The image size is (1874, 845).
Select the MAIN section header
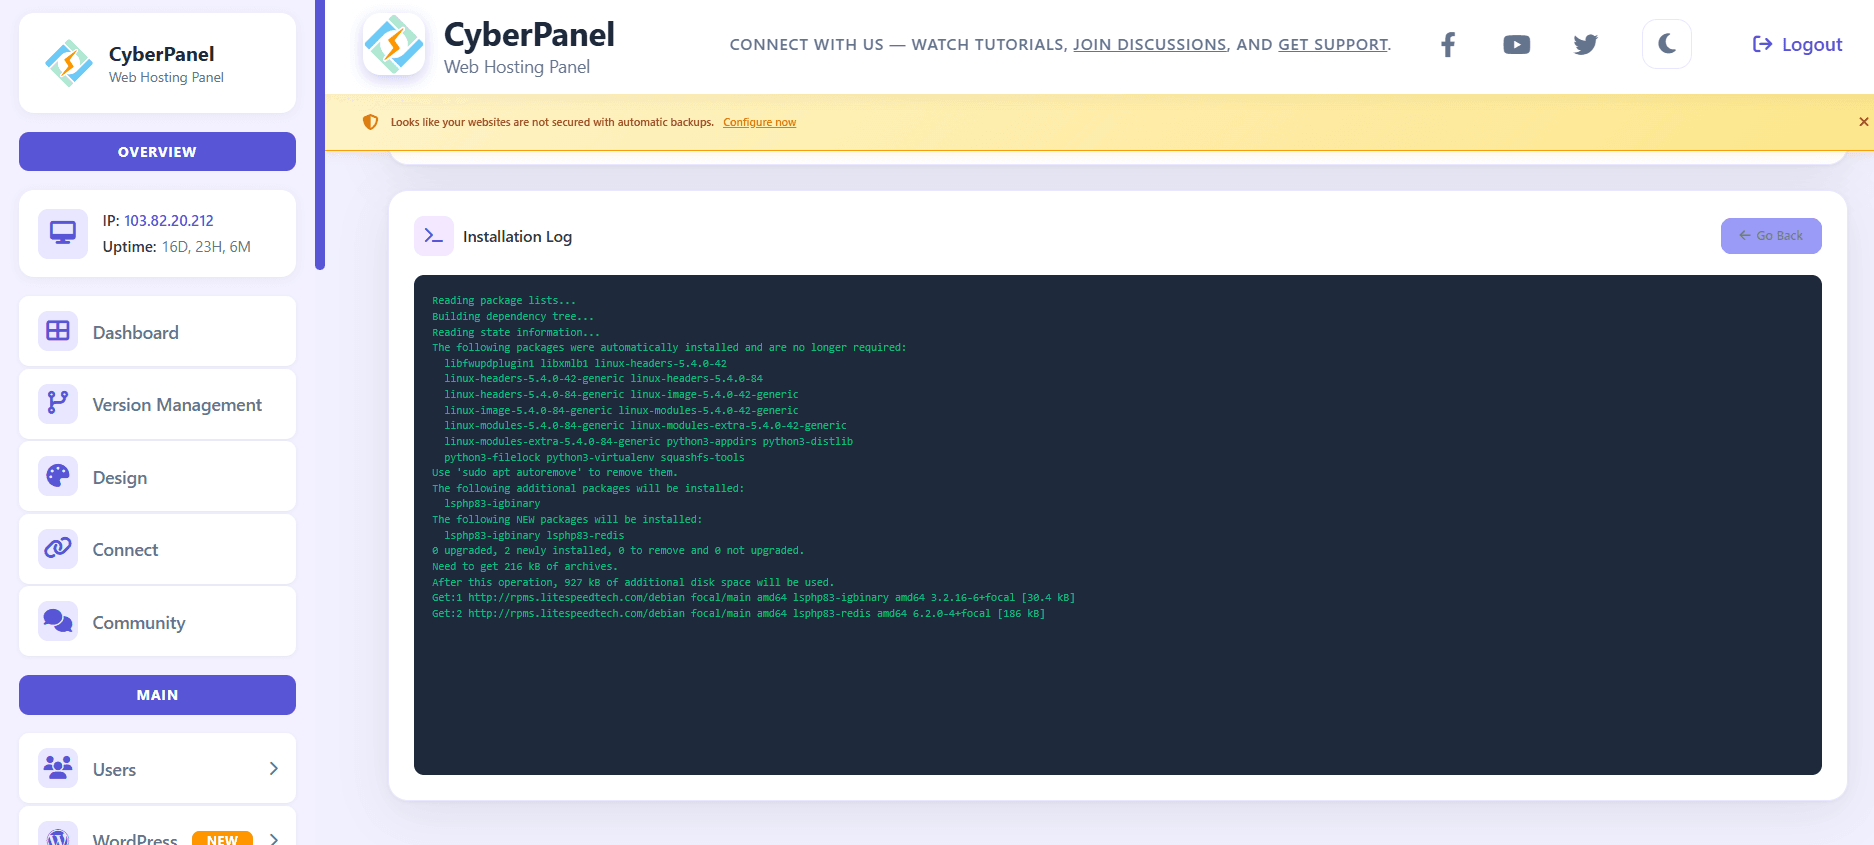[x=157, y=695]
